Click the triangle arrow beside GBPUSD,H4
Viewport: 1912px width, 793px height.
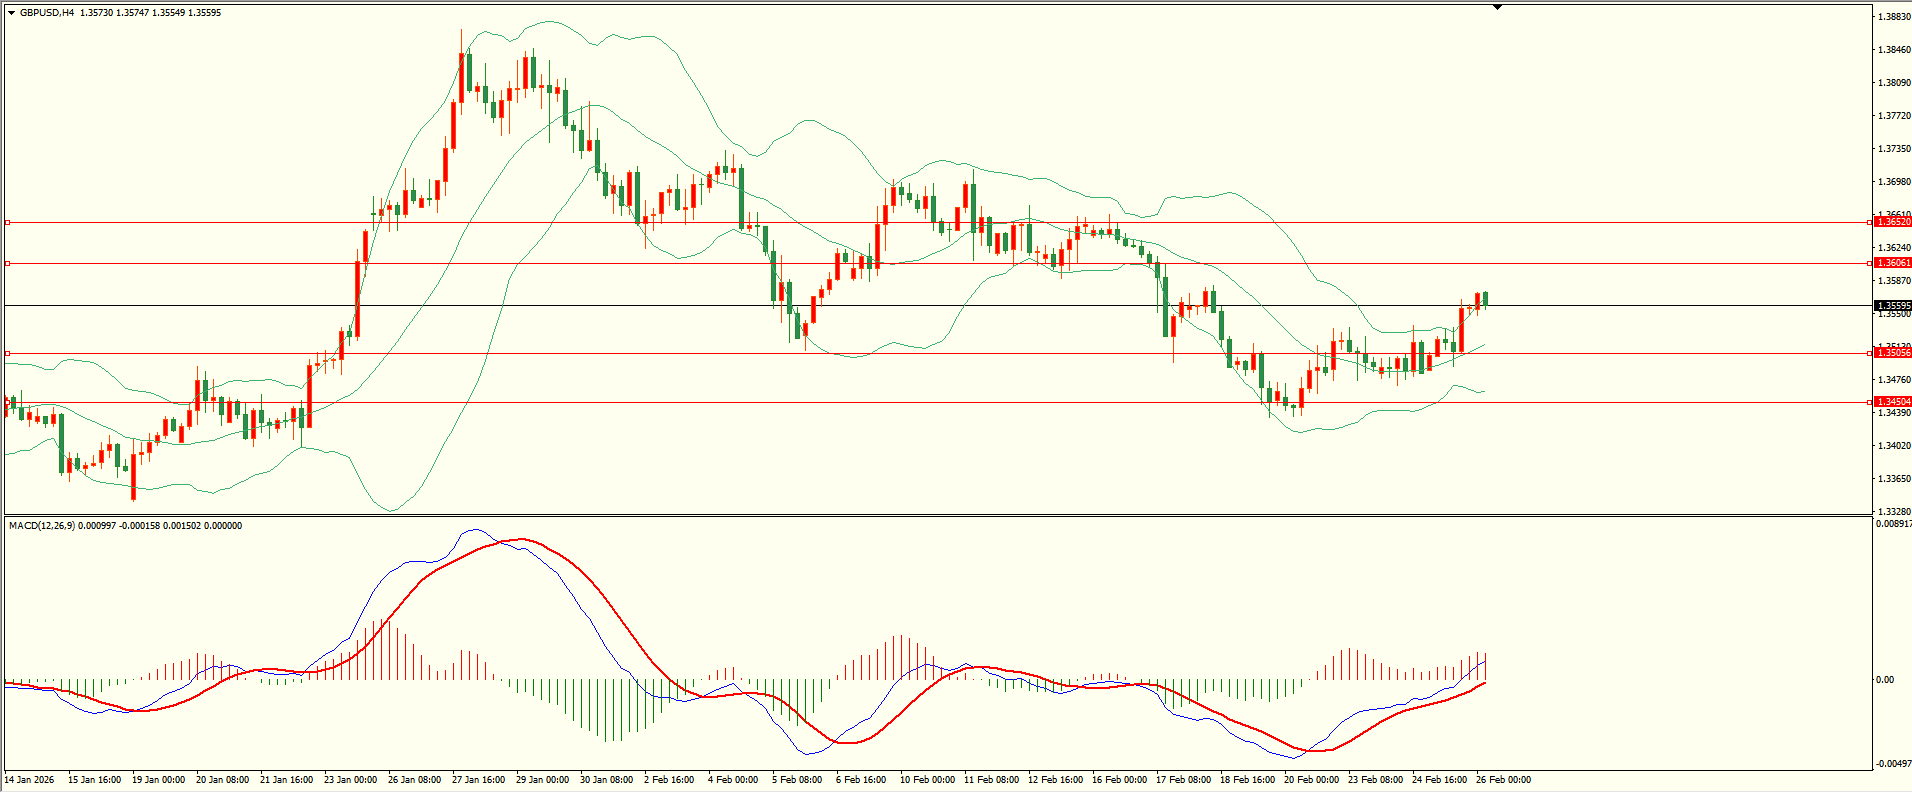tap(11, 13)
